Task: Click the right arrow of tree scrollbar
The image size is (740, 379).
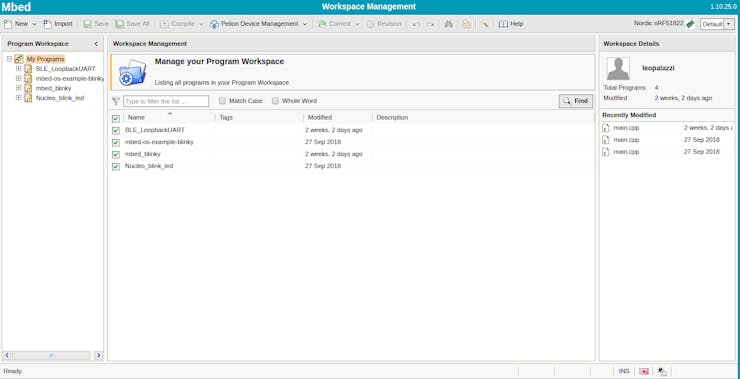Action: pyautogui.click(x=98, y=355)
